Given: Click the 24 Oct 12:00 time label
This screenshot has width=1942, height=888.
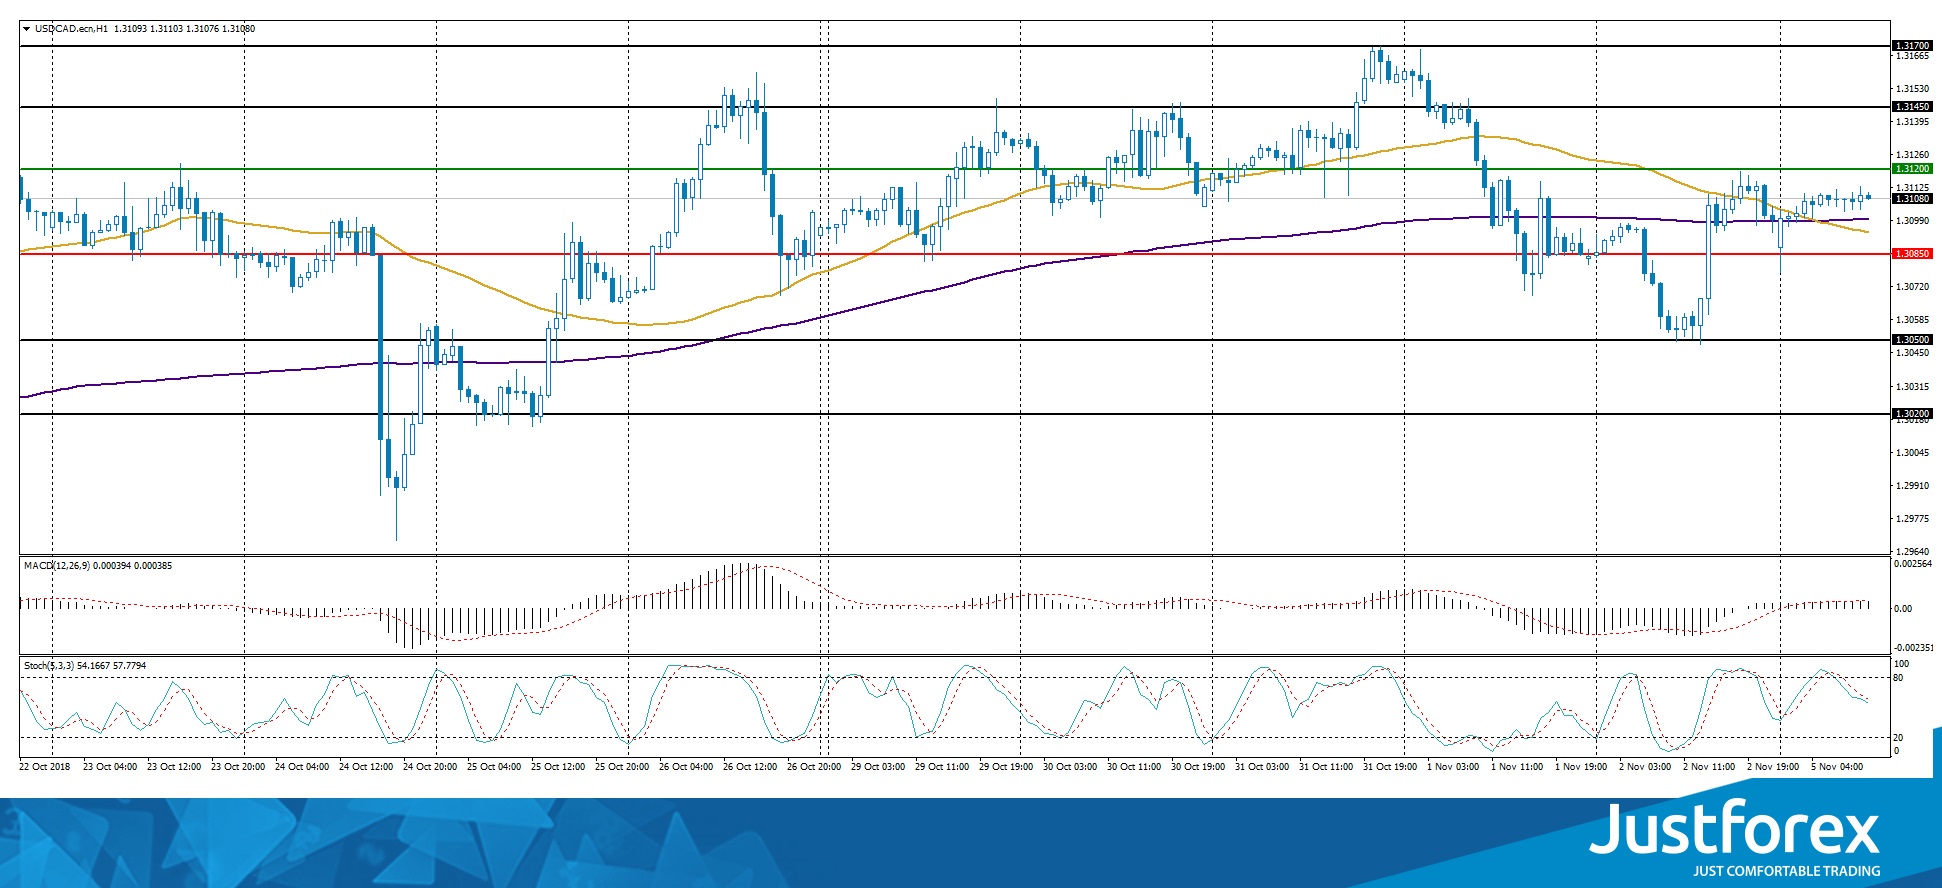Looking at the screenshot, I should click(x=366, y=767).
